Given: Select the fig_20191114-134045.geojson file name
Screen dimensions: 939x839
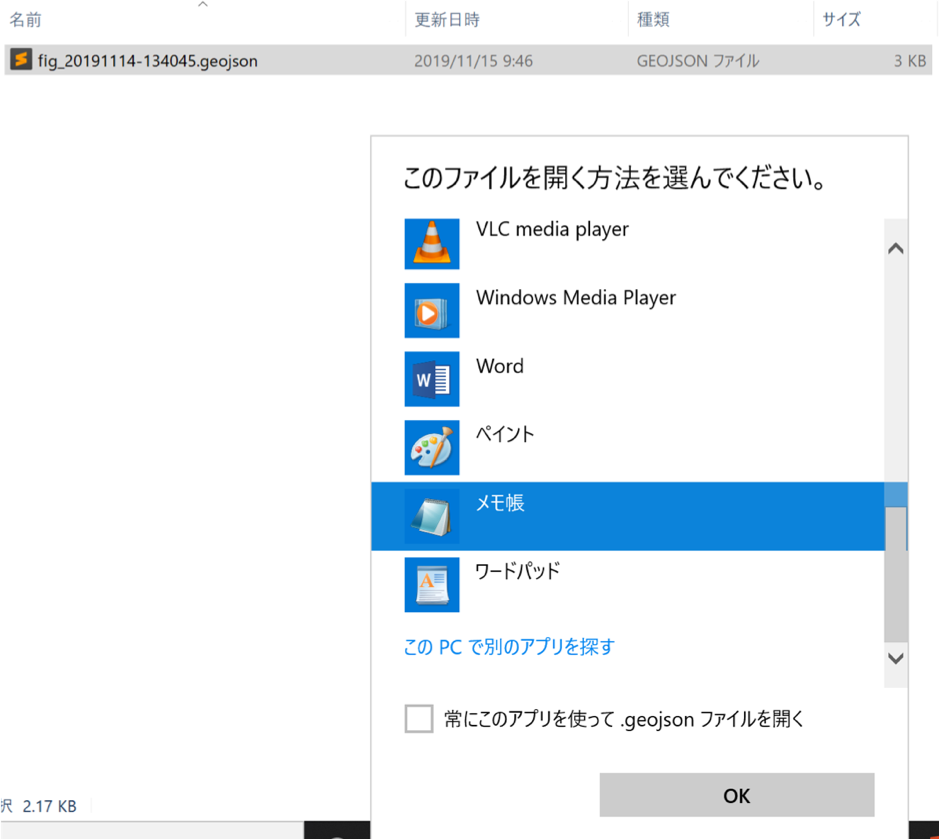Looking at the screenshot, I should [x=148, y=61].
